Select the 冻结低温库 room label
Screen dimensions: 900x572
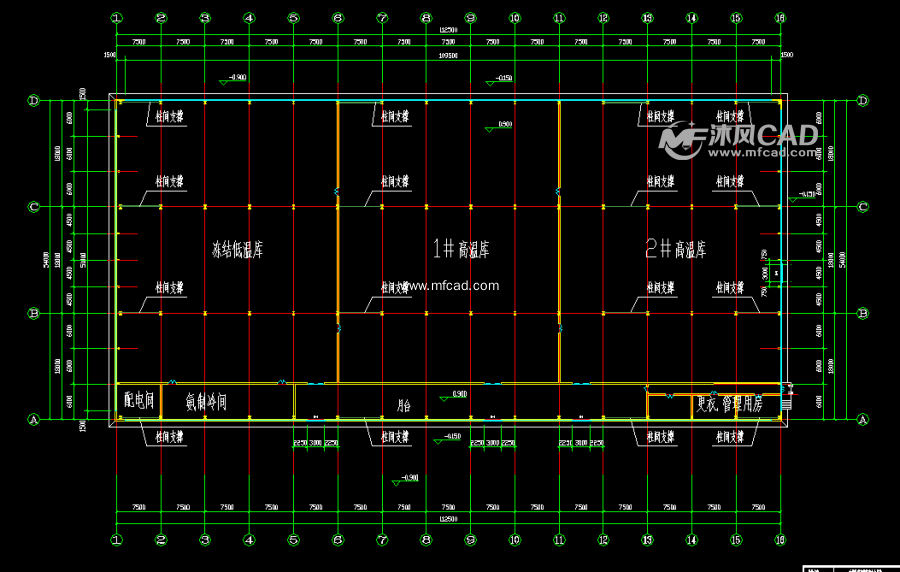pos(238,249)
